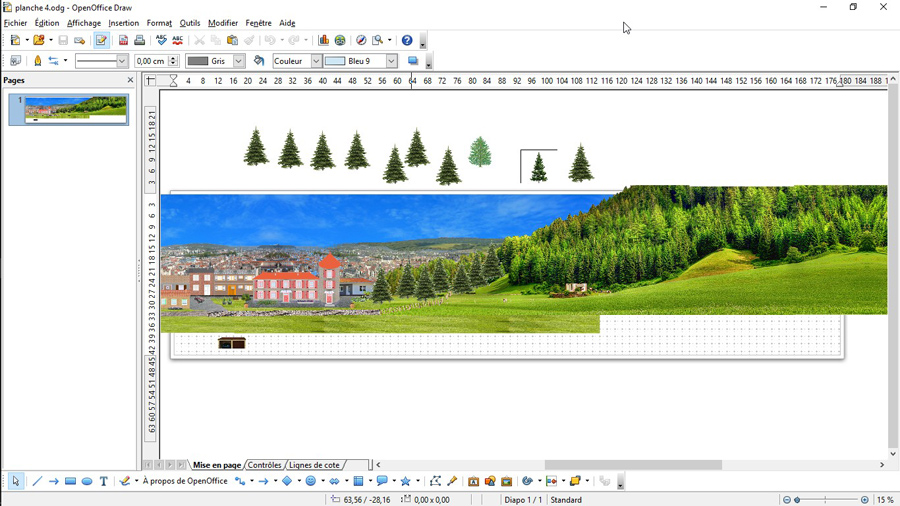Click the Line drawing tool
Viewport: 900px width, 506px height.
[37, 481]
